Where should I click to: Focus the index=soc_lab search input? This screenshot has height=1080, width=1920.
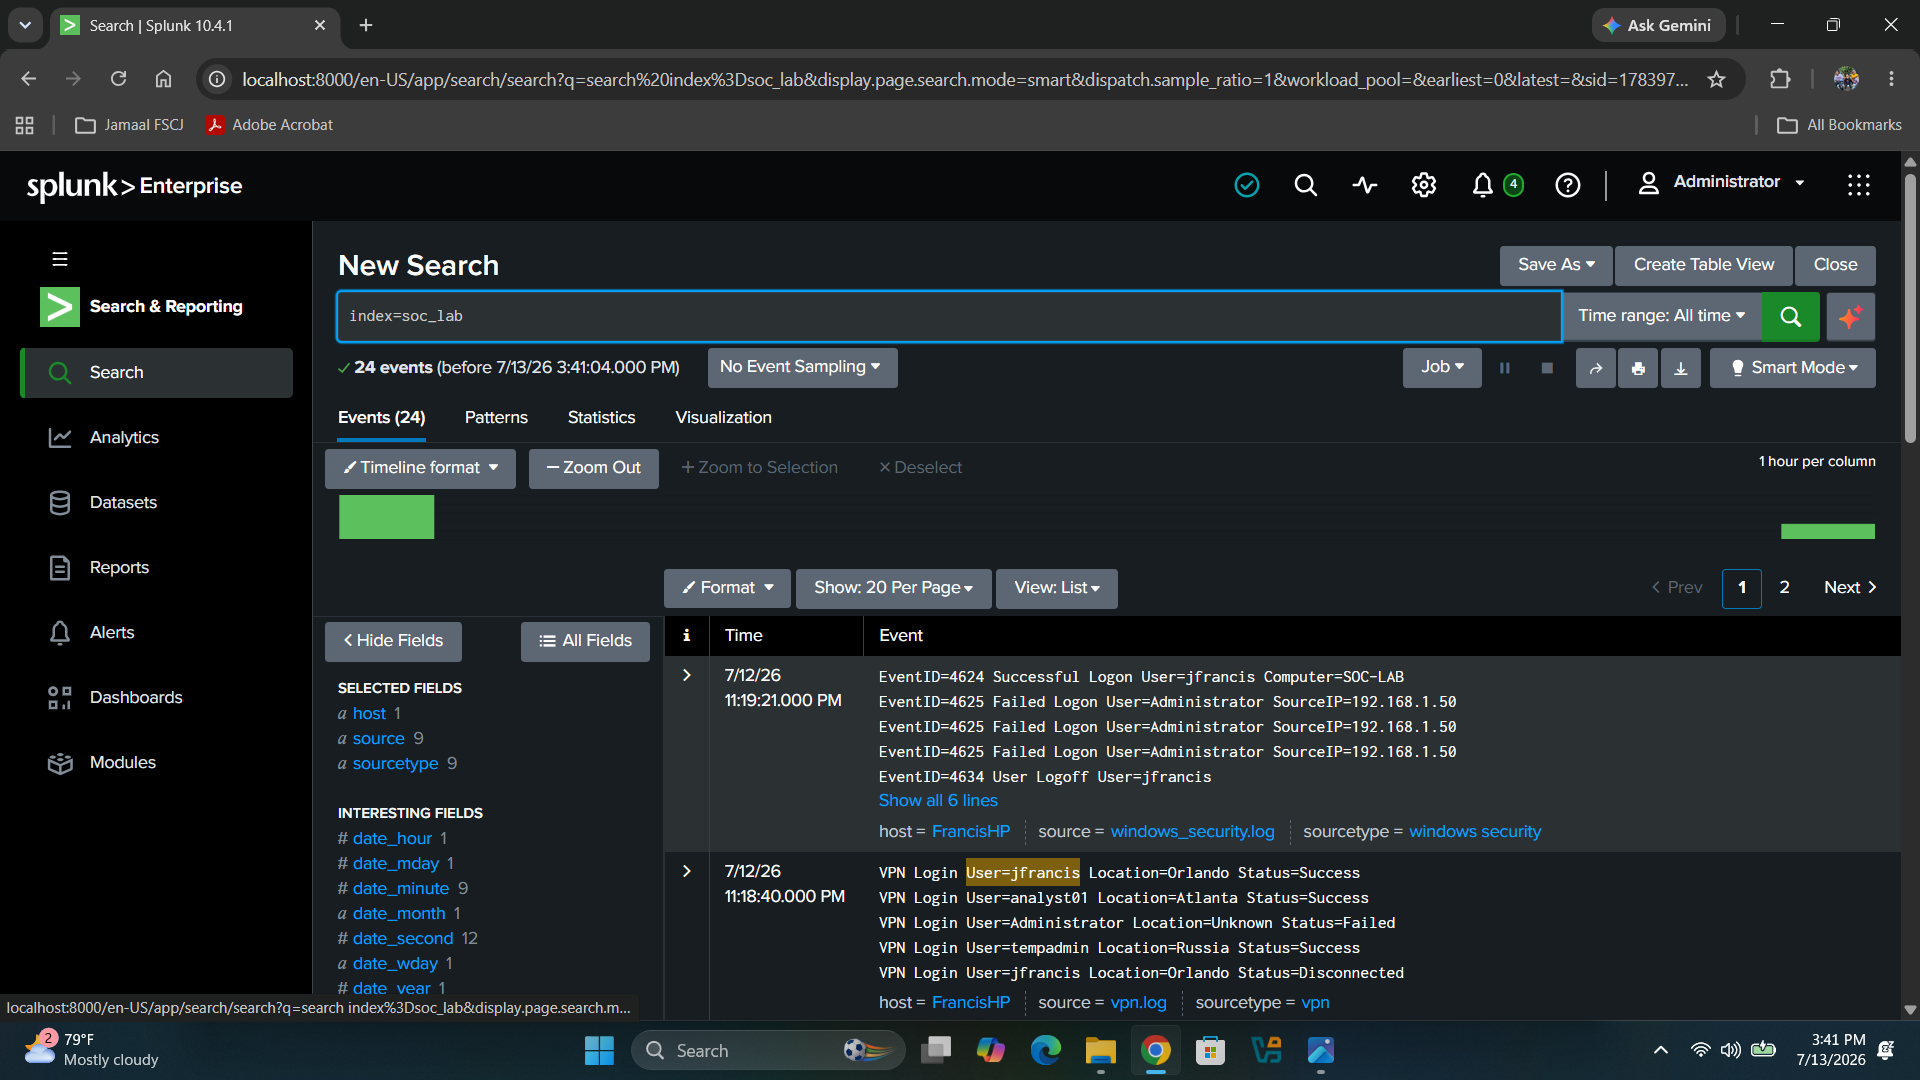pyautogui.click(x=949, y=316)
